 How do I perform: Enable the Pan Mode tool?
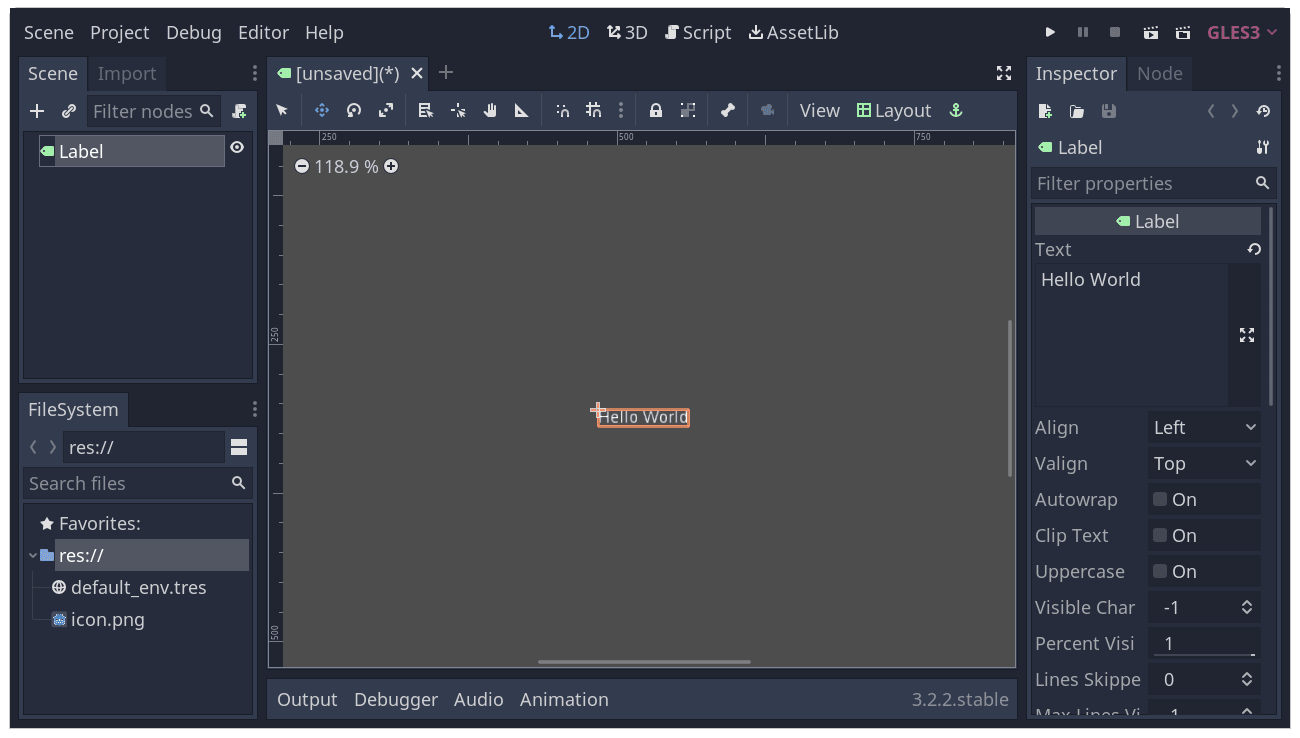pos(489,110)
